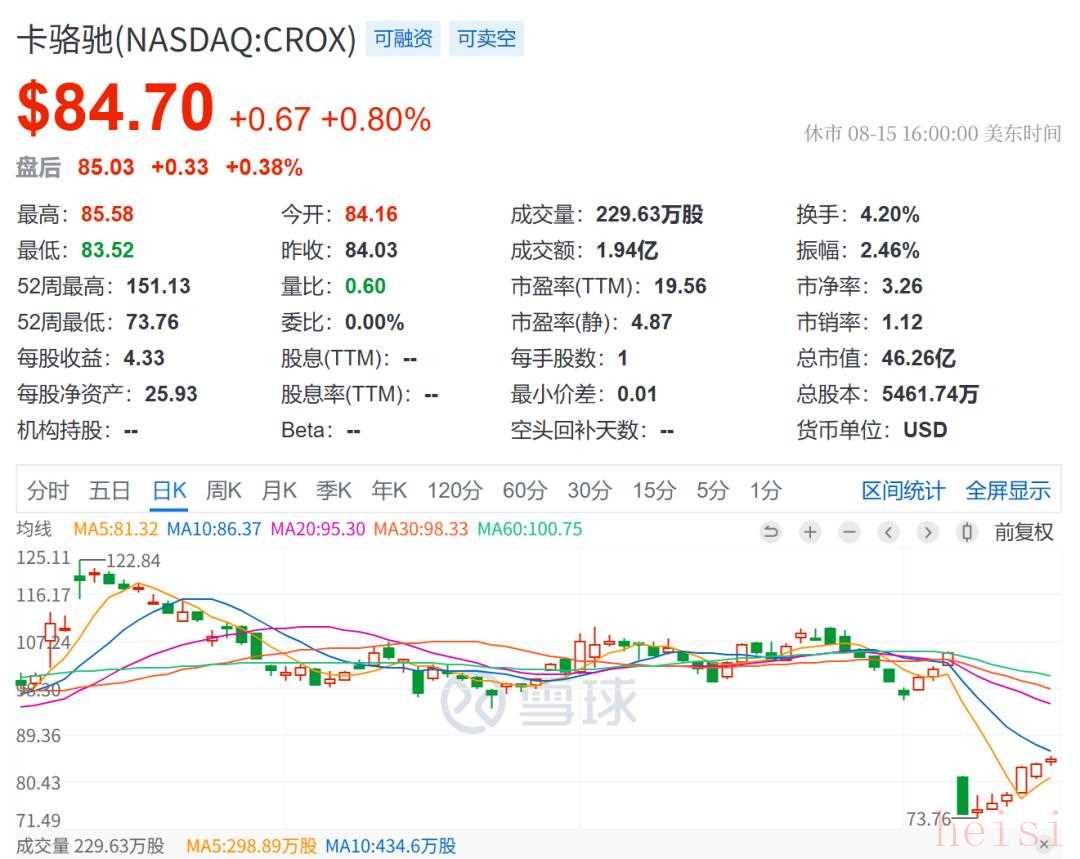
Task: Switch to 分时 chart tab
Action: (x=48, y=491)
